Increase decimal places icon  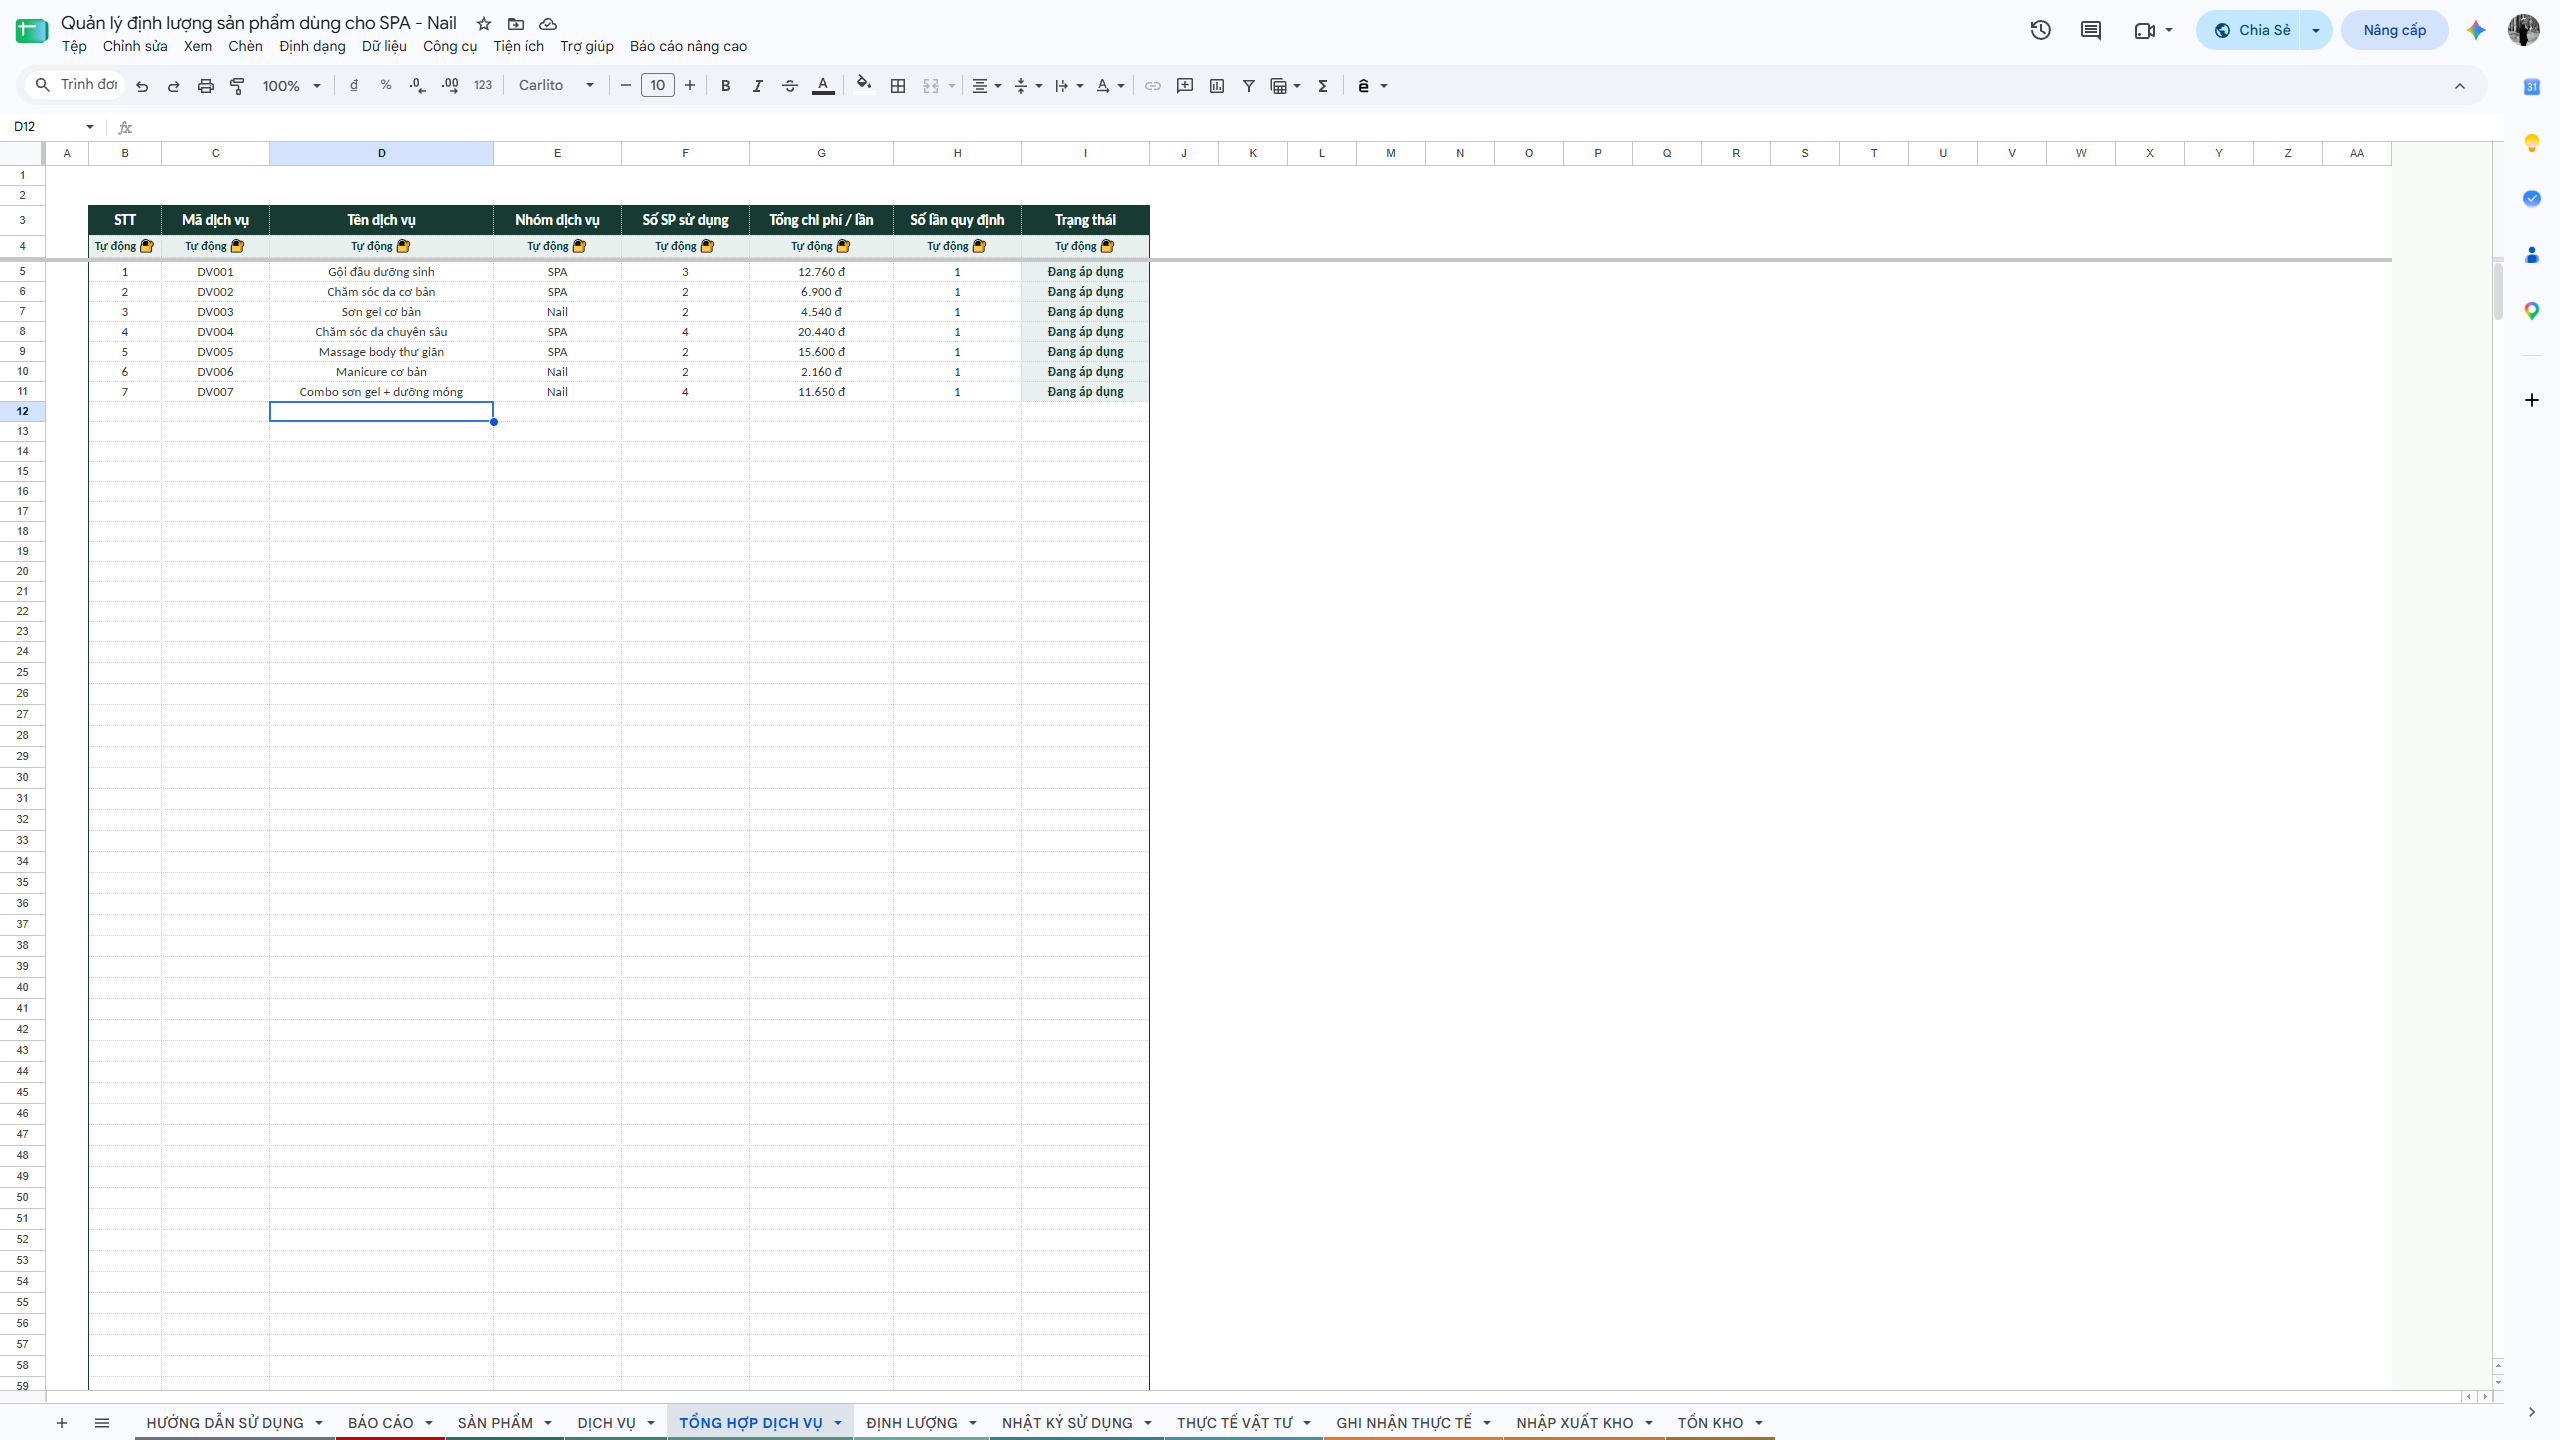[450, 86]
